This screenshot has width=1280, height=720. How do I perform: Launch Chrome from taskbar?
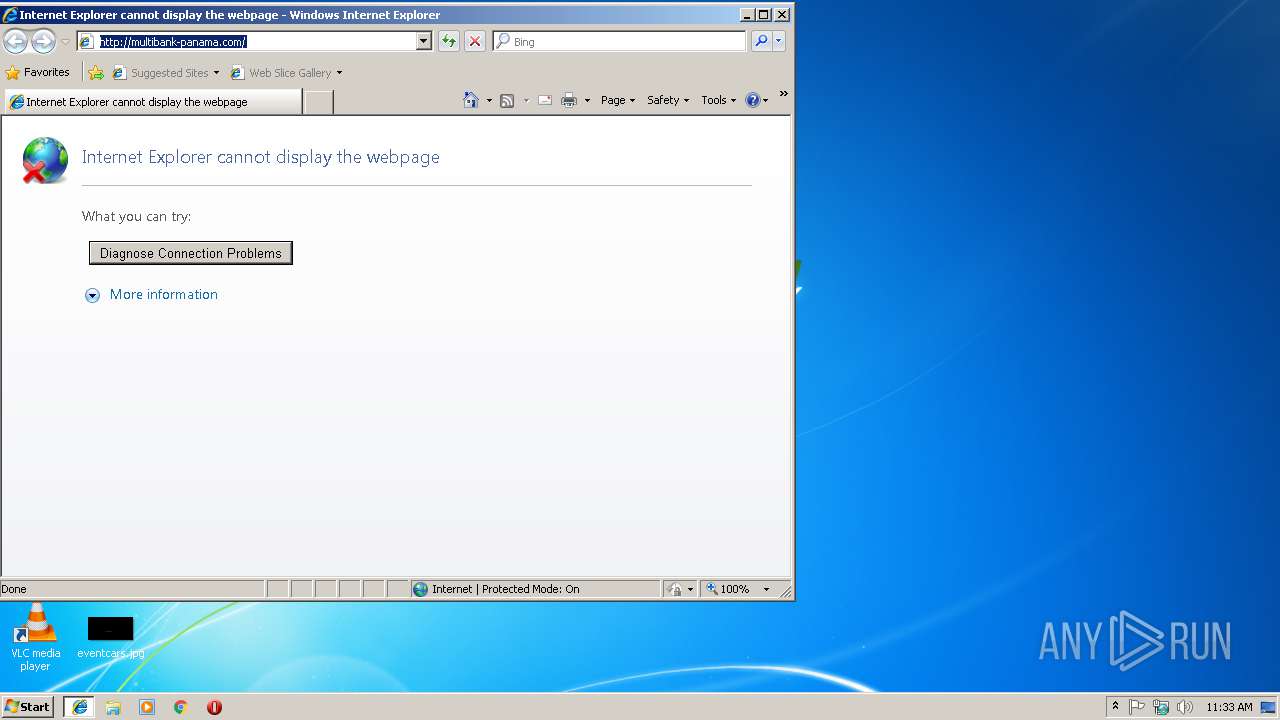[x=181, y=707]
